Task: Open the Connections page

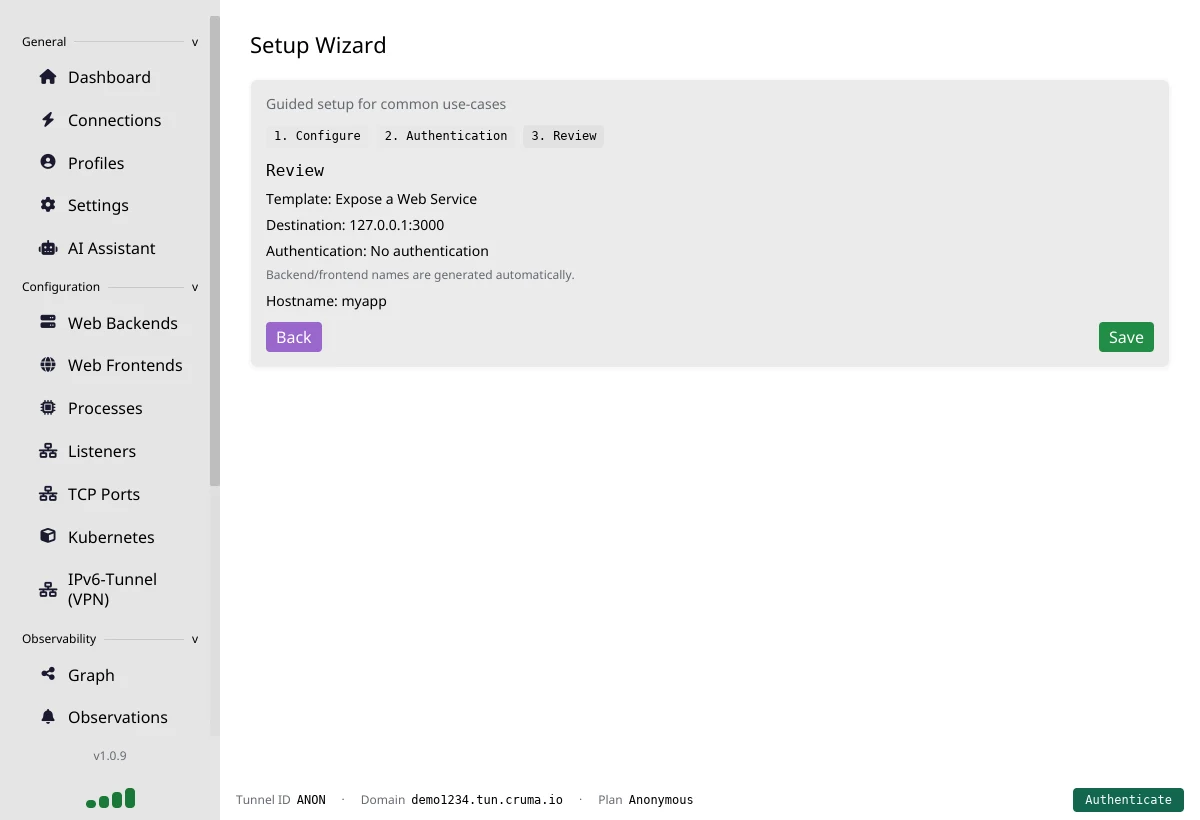Action: (114, 120)
